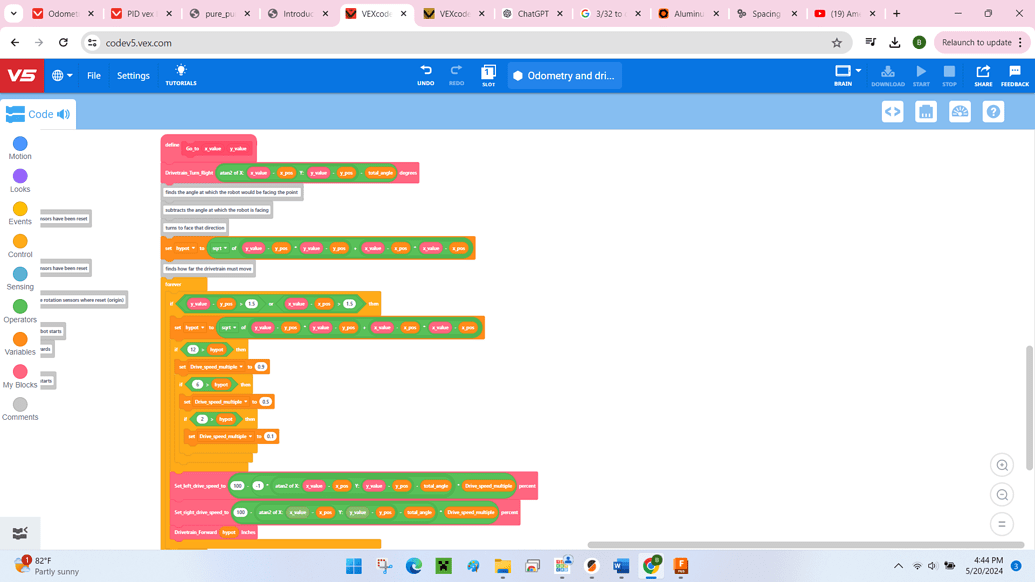Image resolution: width=1035 pixels, height=582 pixels.
Task: Undo the last block edit
Action: point(424,73)
